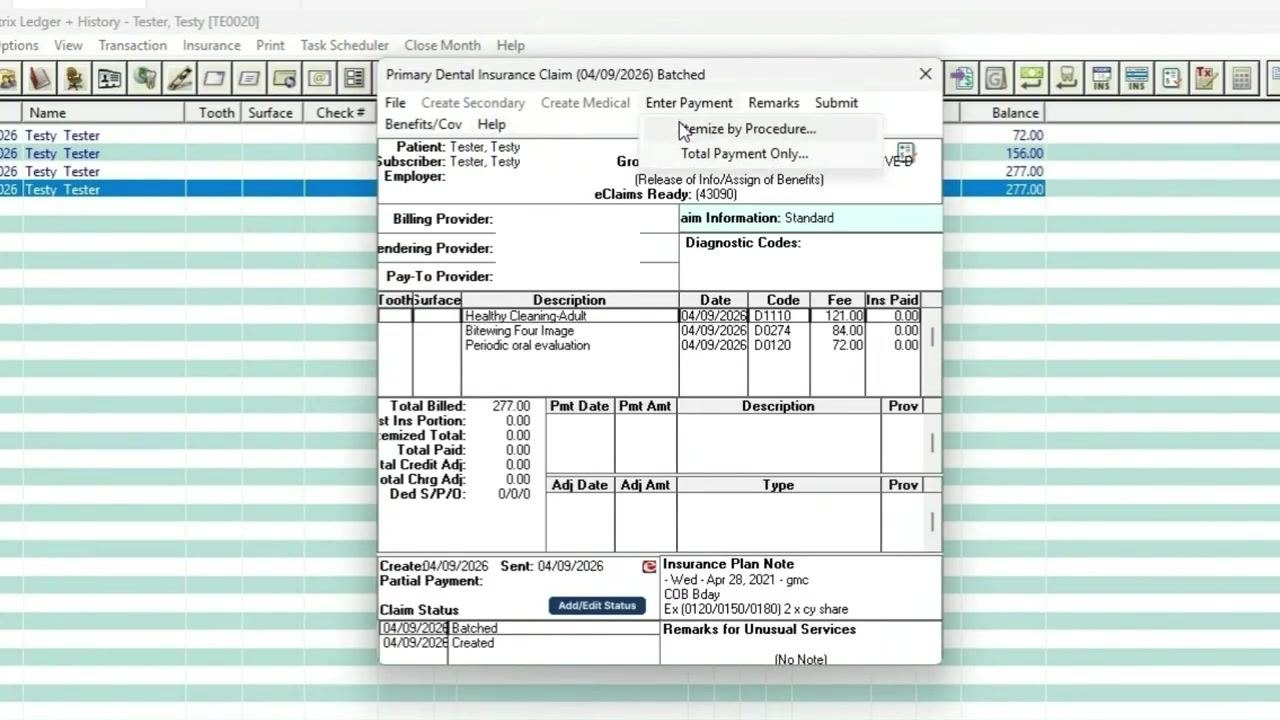Click the purple arrow dollar document icon
This screenshot has height=720, width=1280.
[x=962, y=78]
